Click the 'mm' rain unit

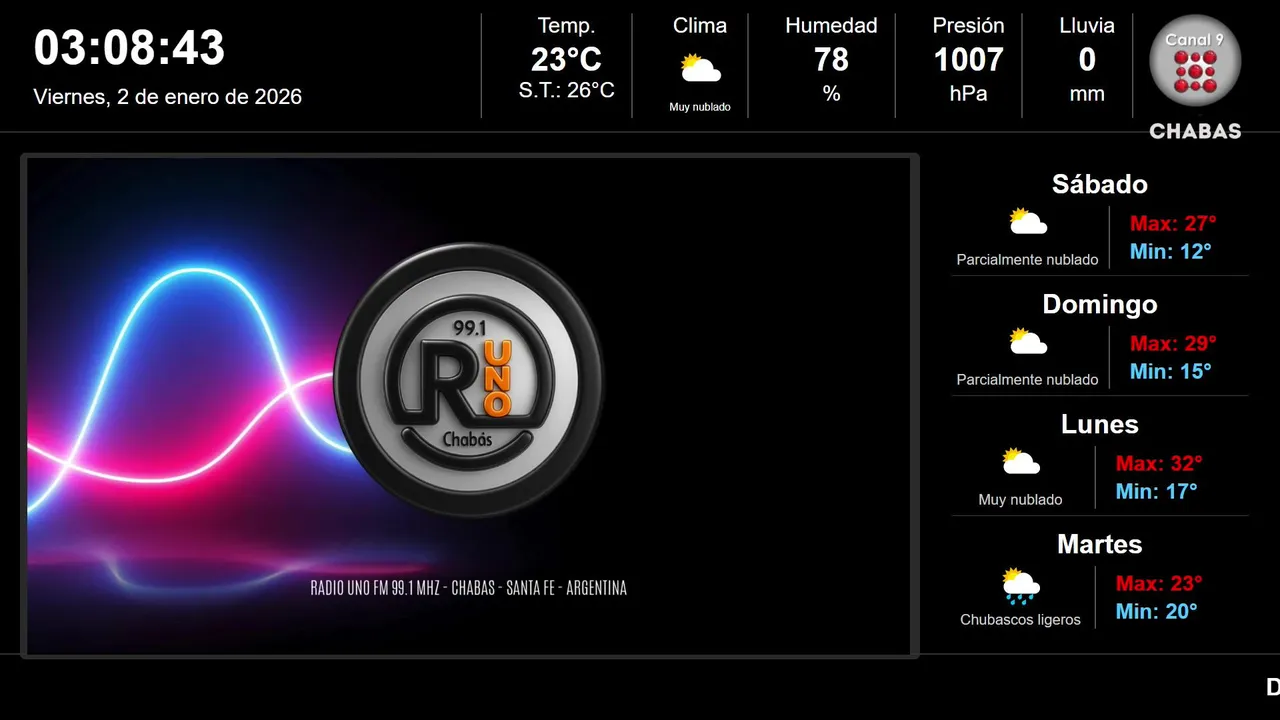1087,94
